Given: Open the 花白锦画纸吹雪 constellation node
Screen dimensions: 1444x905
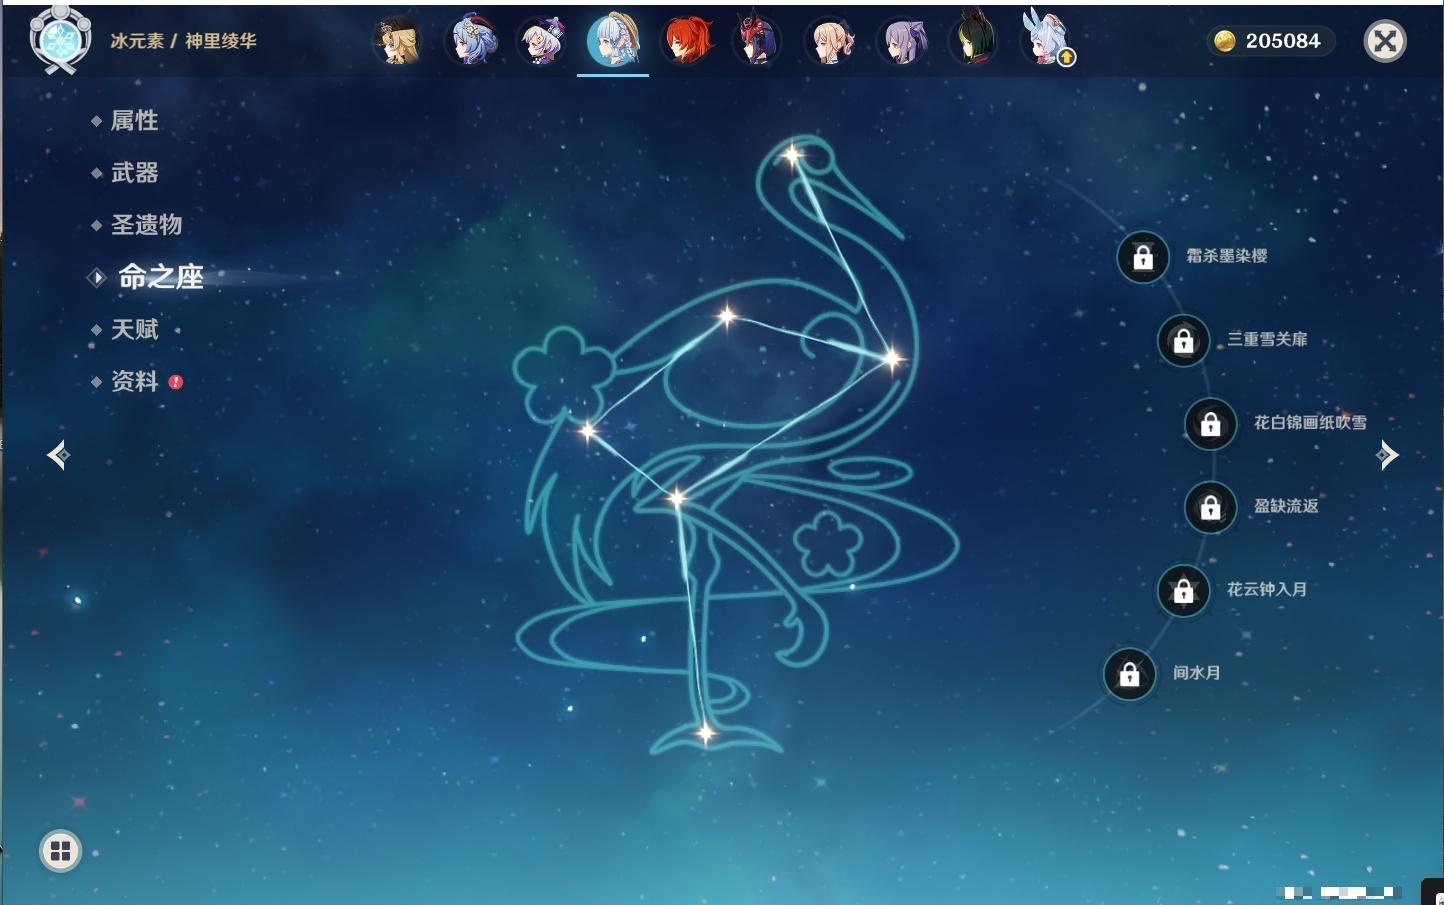Looking at the screenshot, I should (1210, 424).
